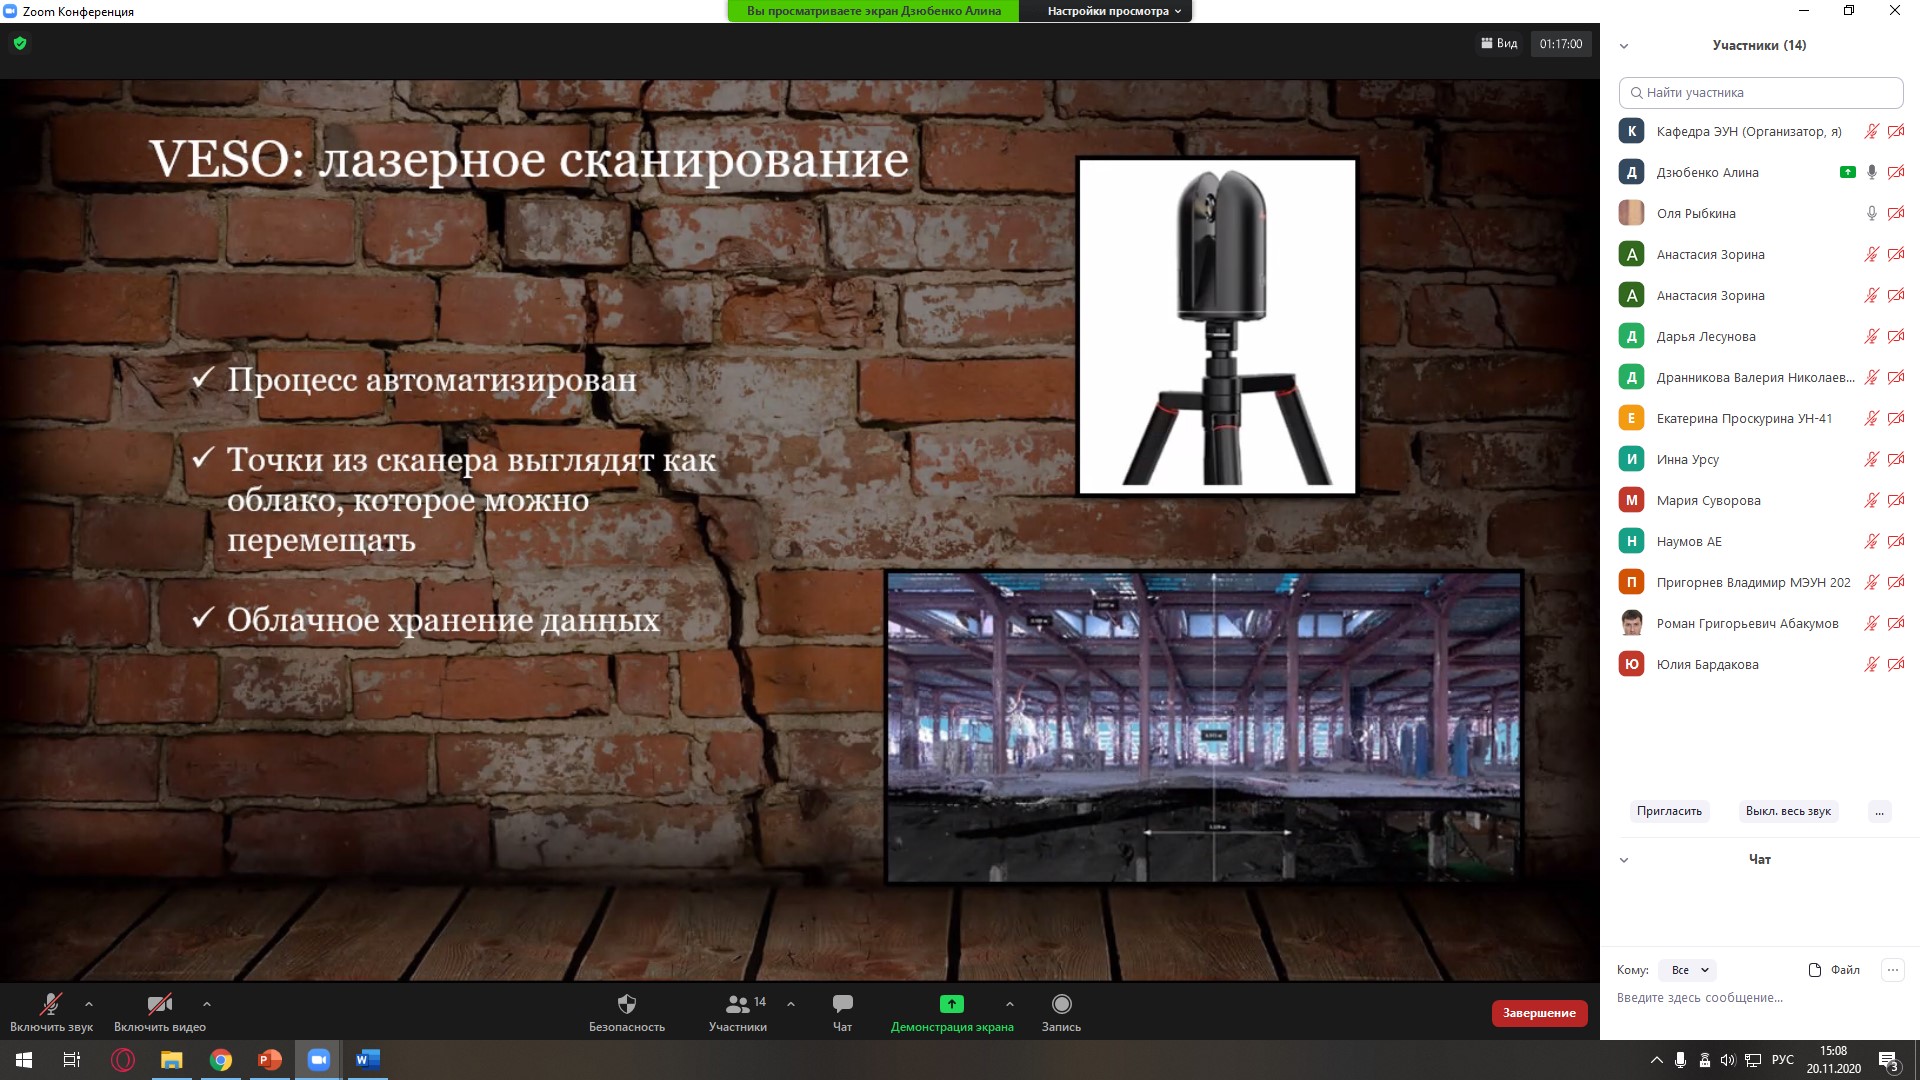1920x1080 pixels.
Task: Toggle muted mic for Мария Суворова
Action: coord(1872,500)
